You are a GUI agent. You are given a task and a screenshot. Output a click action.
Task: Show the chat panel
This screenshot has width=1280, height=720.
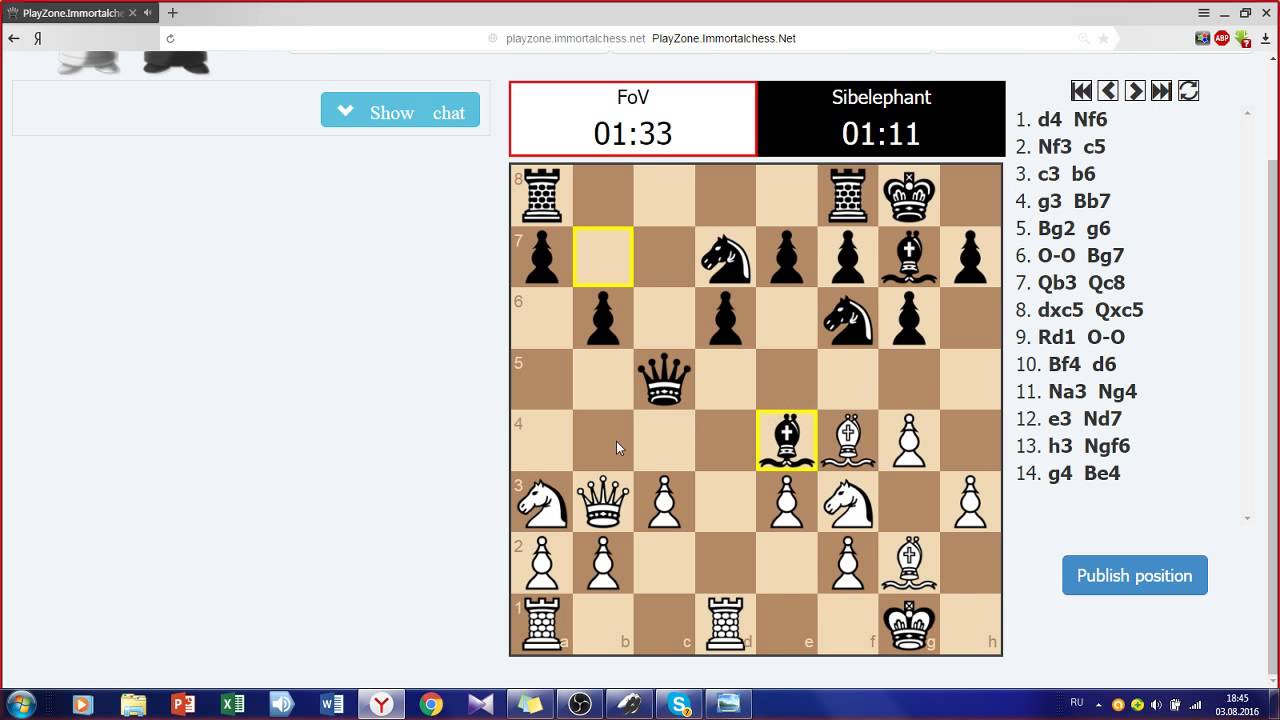point(400,111)
